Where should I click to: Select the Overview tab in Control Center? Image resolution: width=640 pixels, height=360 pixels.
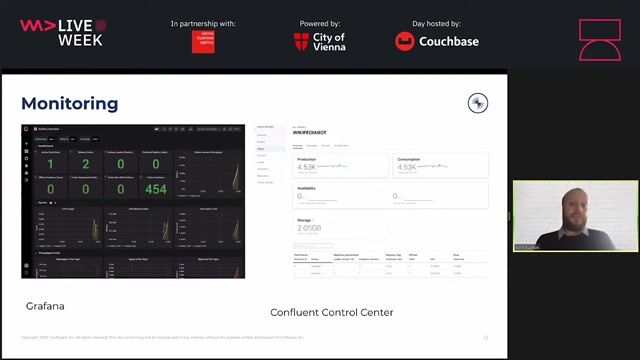298,146
